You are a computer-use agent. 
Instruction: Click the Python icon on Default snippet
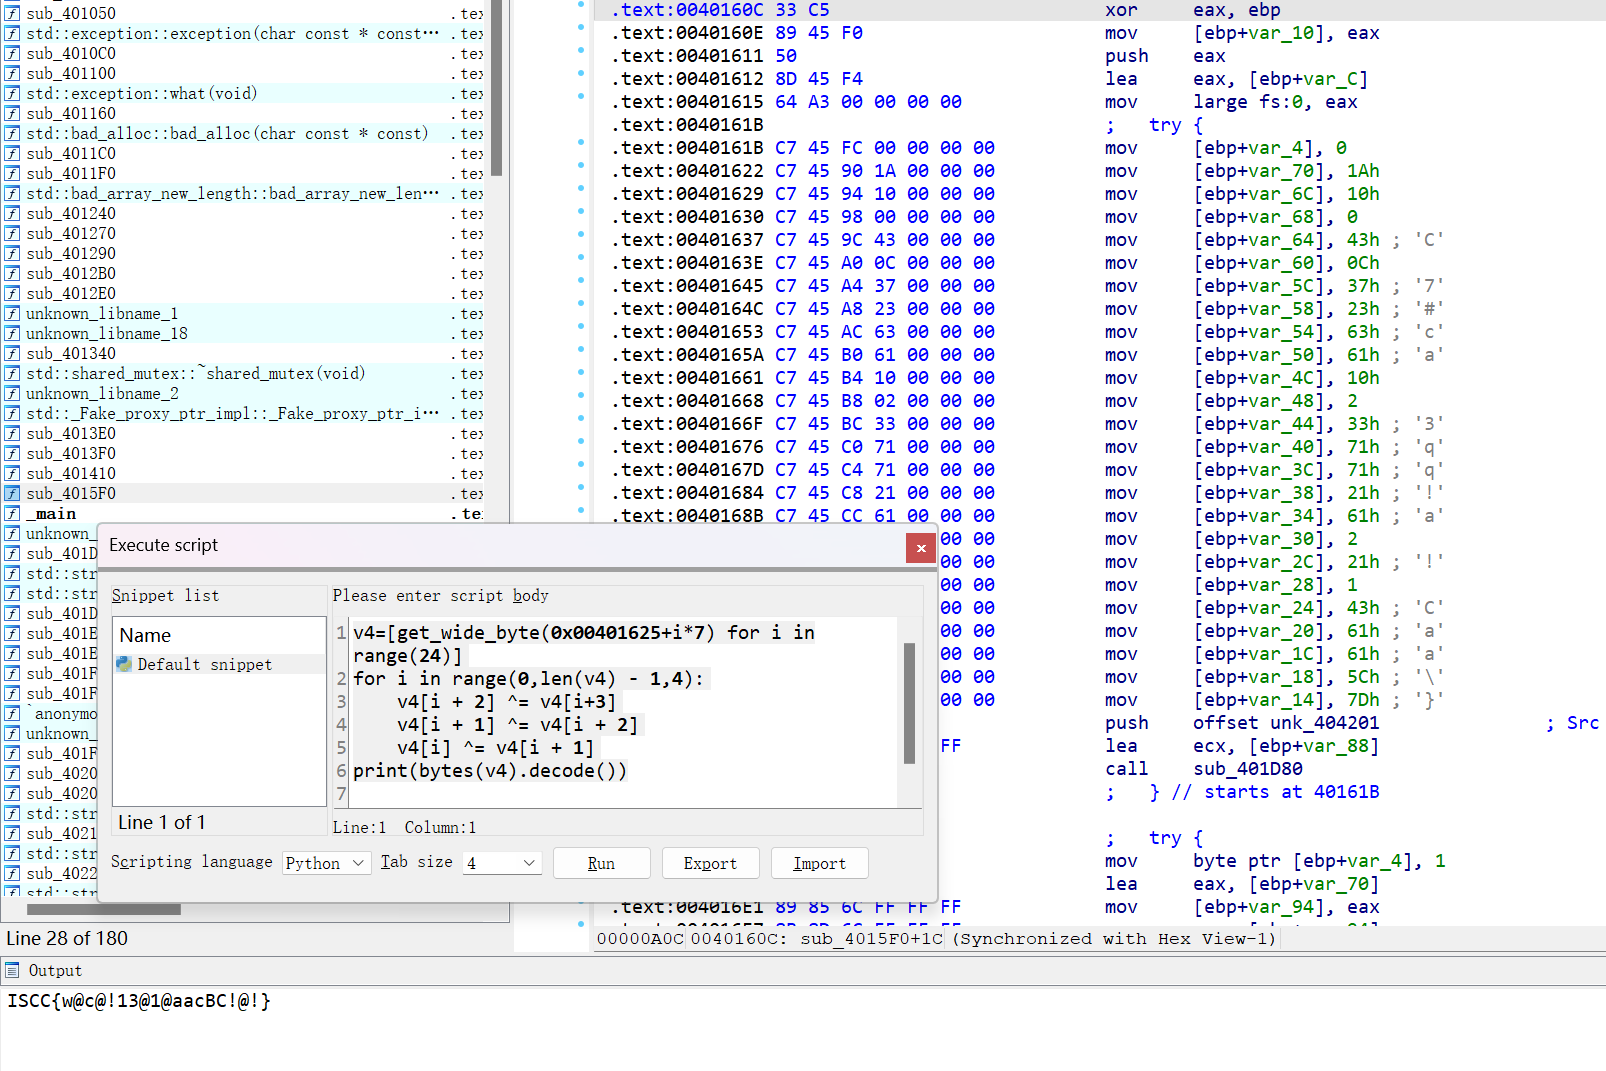coord(125,664)
